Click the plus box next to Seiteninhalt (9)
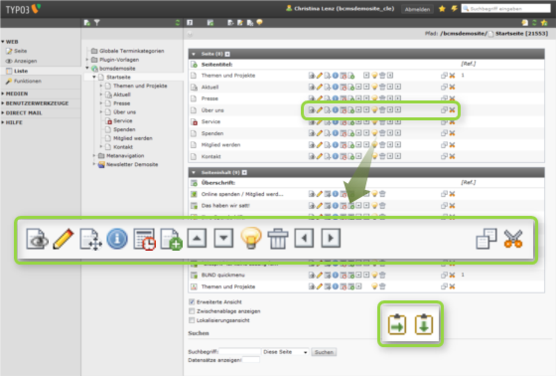 point(244,172)
